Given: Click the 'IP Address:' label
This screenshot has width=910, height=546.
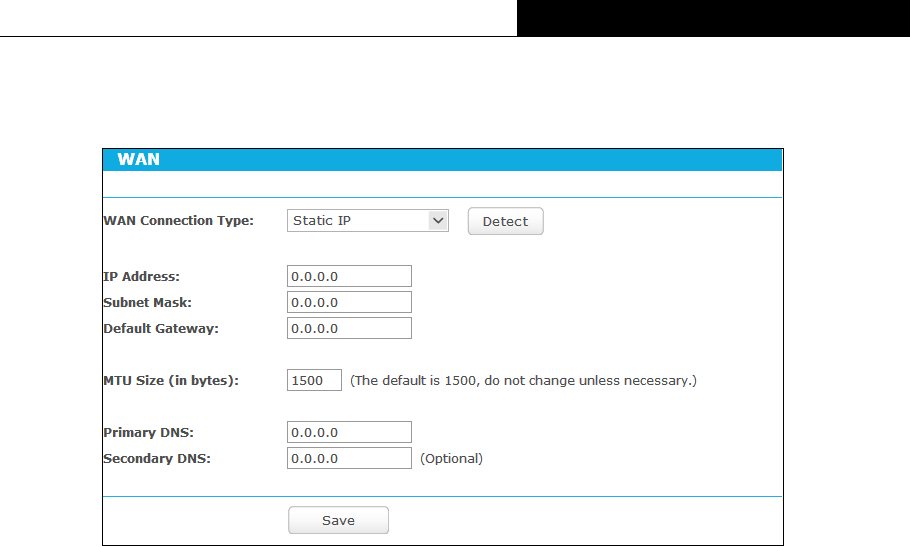Looking at the screenshot, I should (x=142, y=276).
